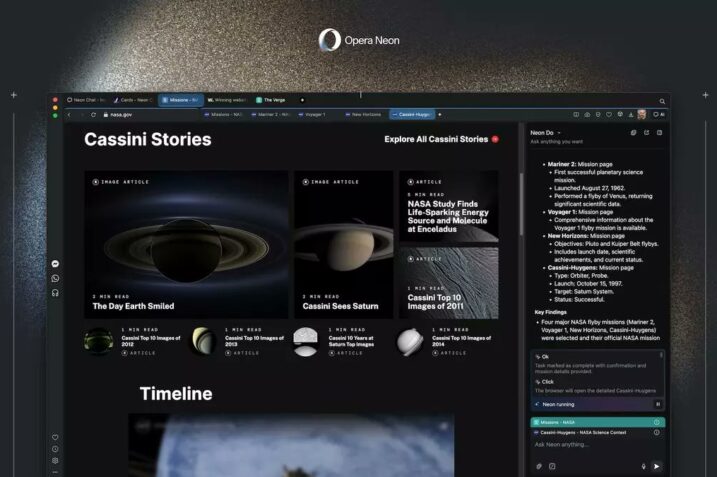Select the New Horizons sub-tab
The width and height of the screenshot is (717, 477).
click(x=363, y=115)
